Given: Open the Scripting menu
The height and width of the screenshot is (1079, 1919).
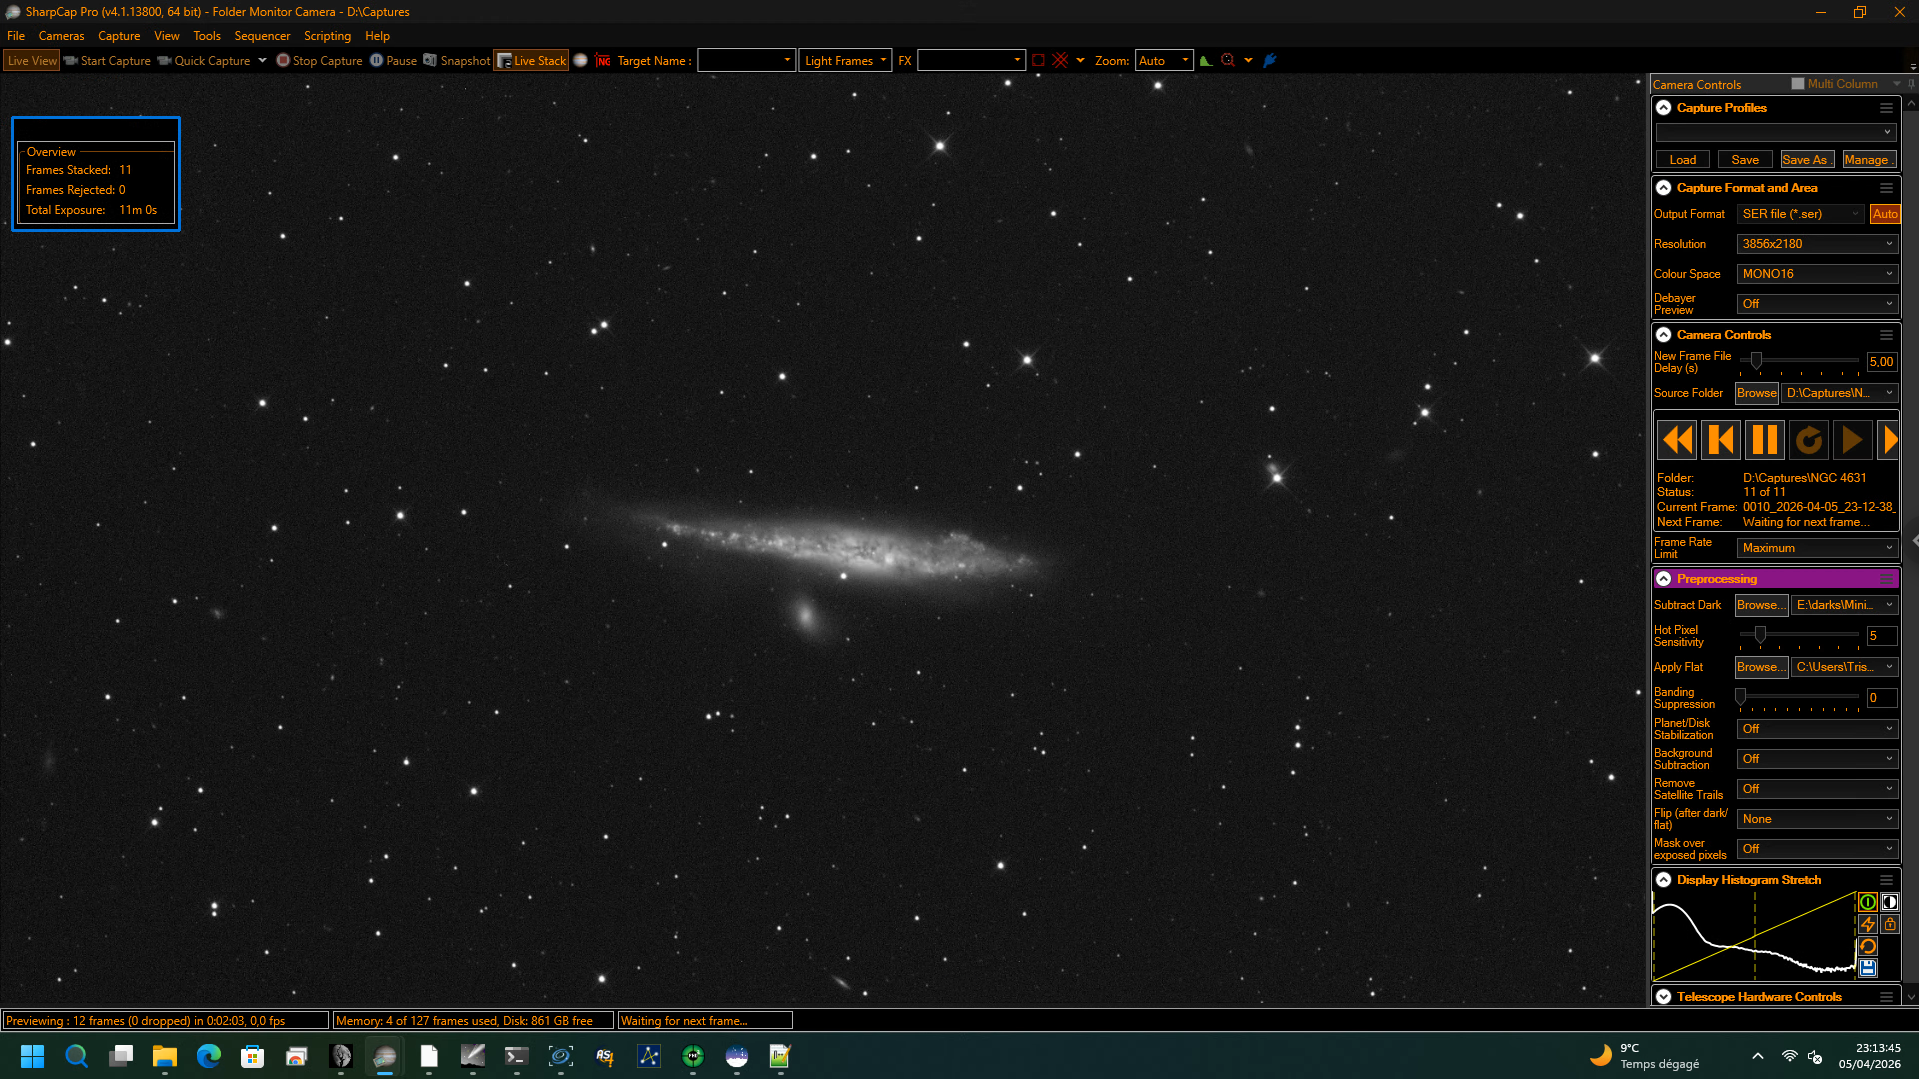Looking at the screenshot, I should (327, 36).
